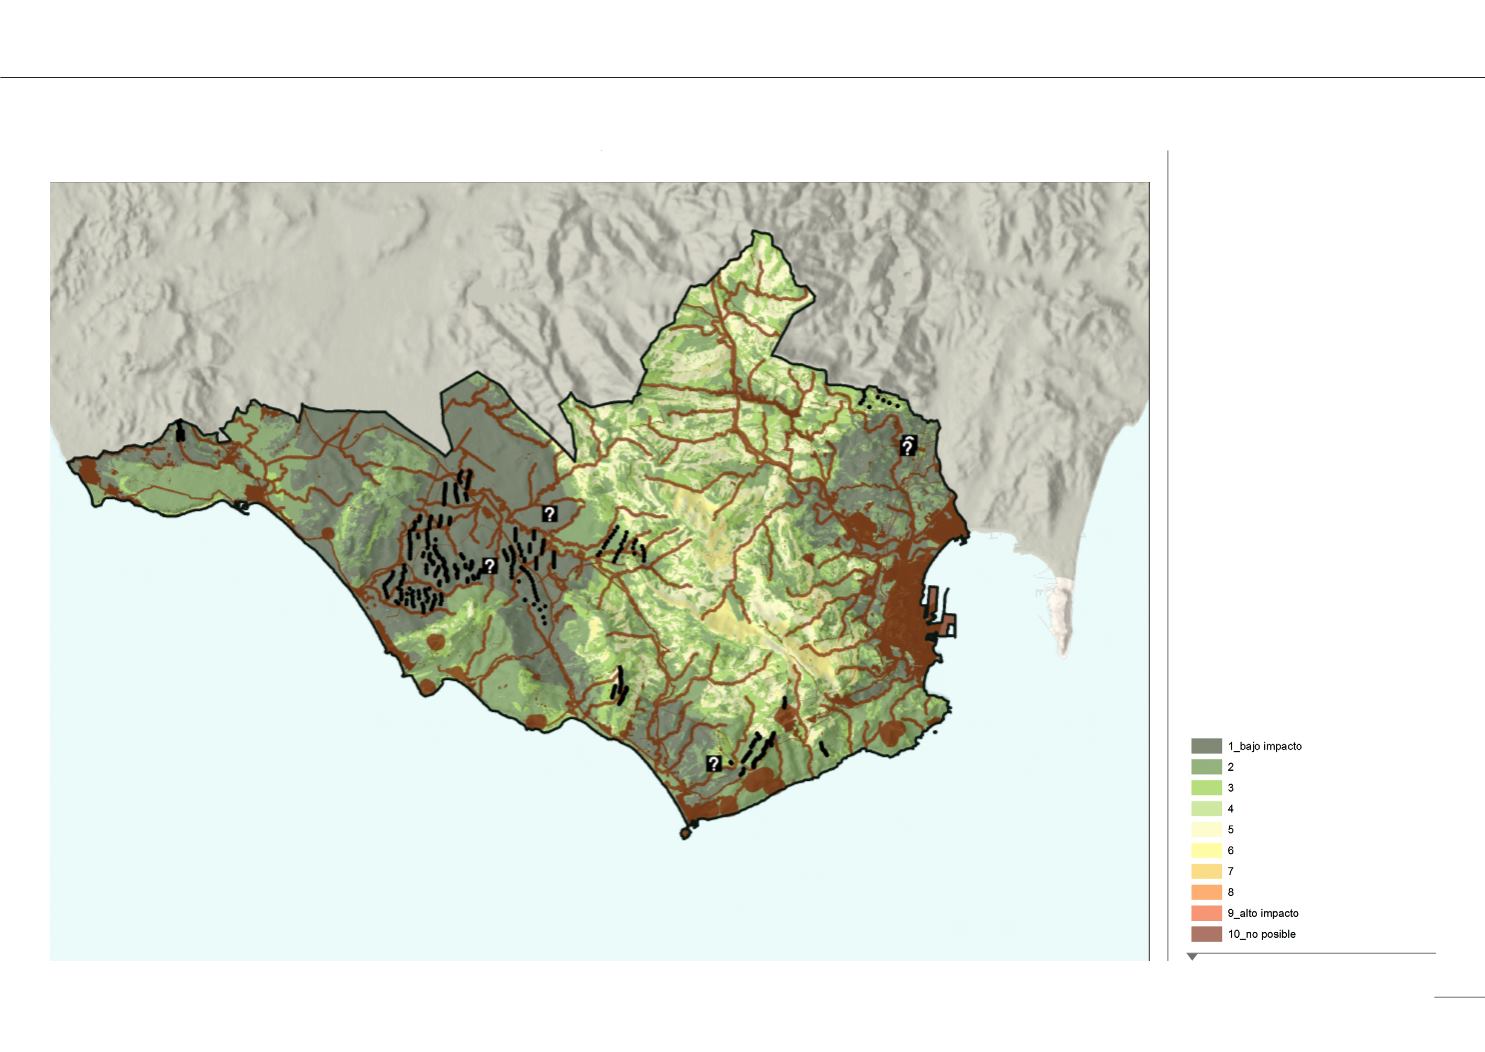This screenshot has height=1052, width=1485.
Task: Click the question mark marker in the northeast map area
Action: coord(908,447)
